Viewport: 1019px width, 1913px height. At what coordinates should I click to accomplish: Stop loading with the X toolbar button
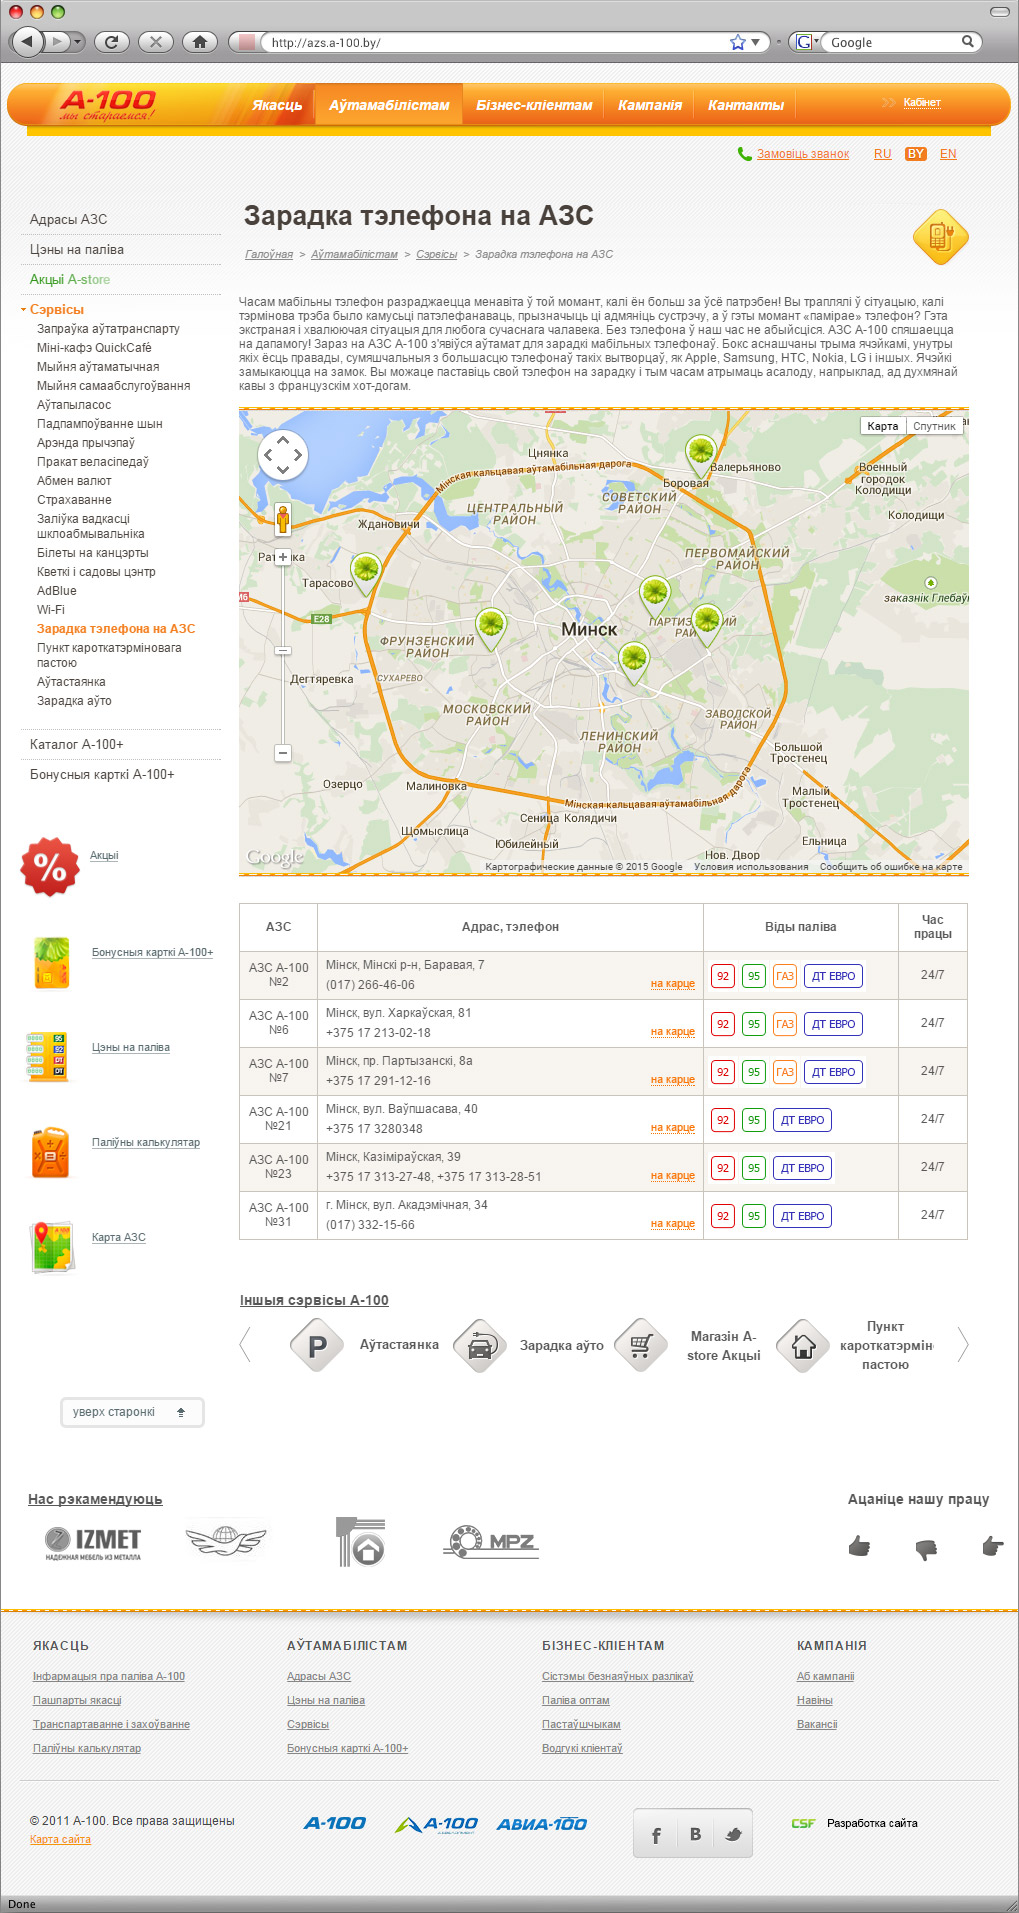point(155,42)
